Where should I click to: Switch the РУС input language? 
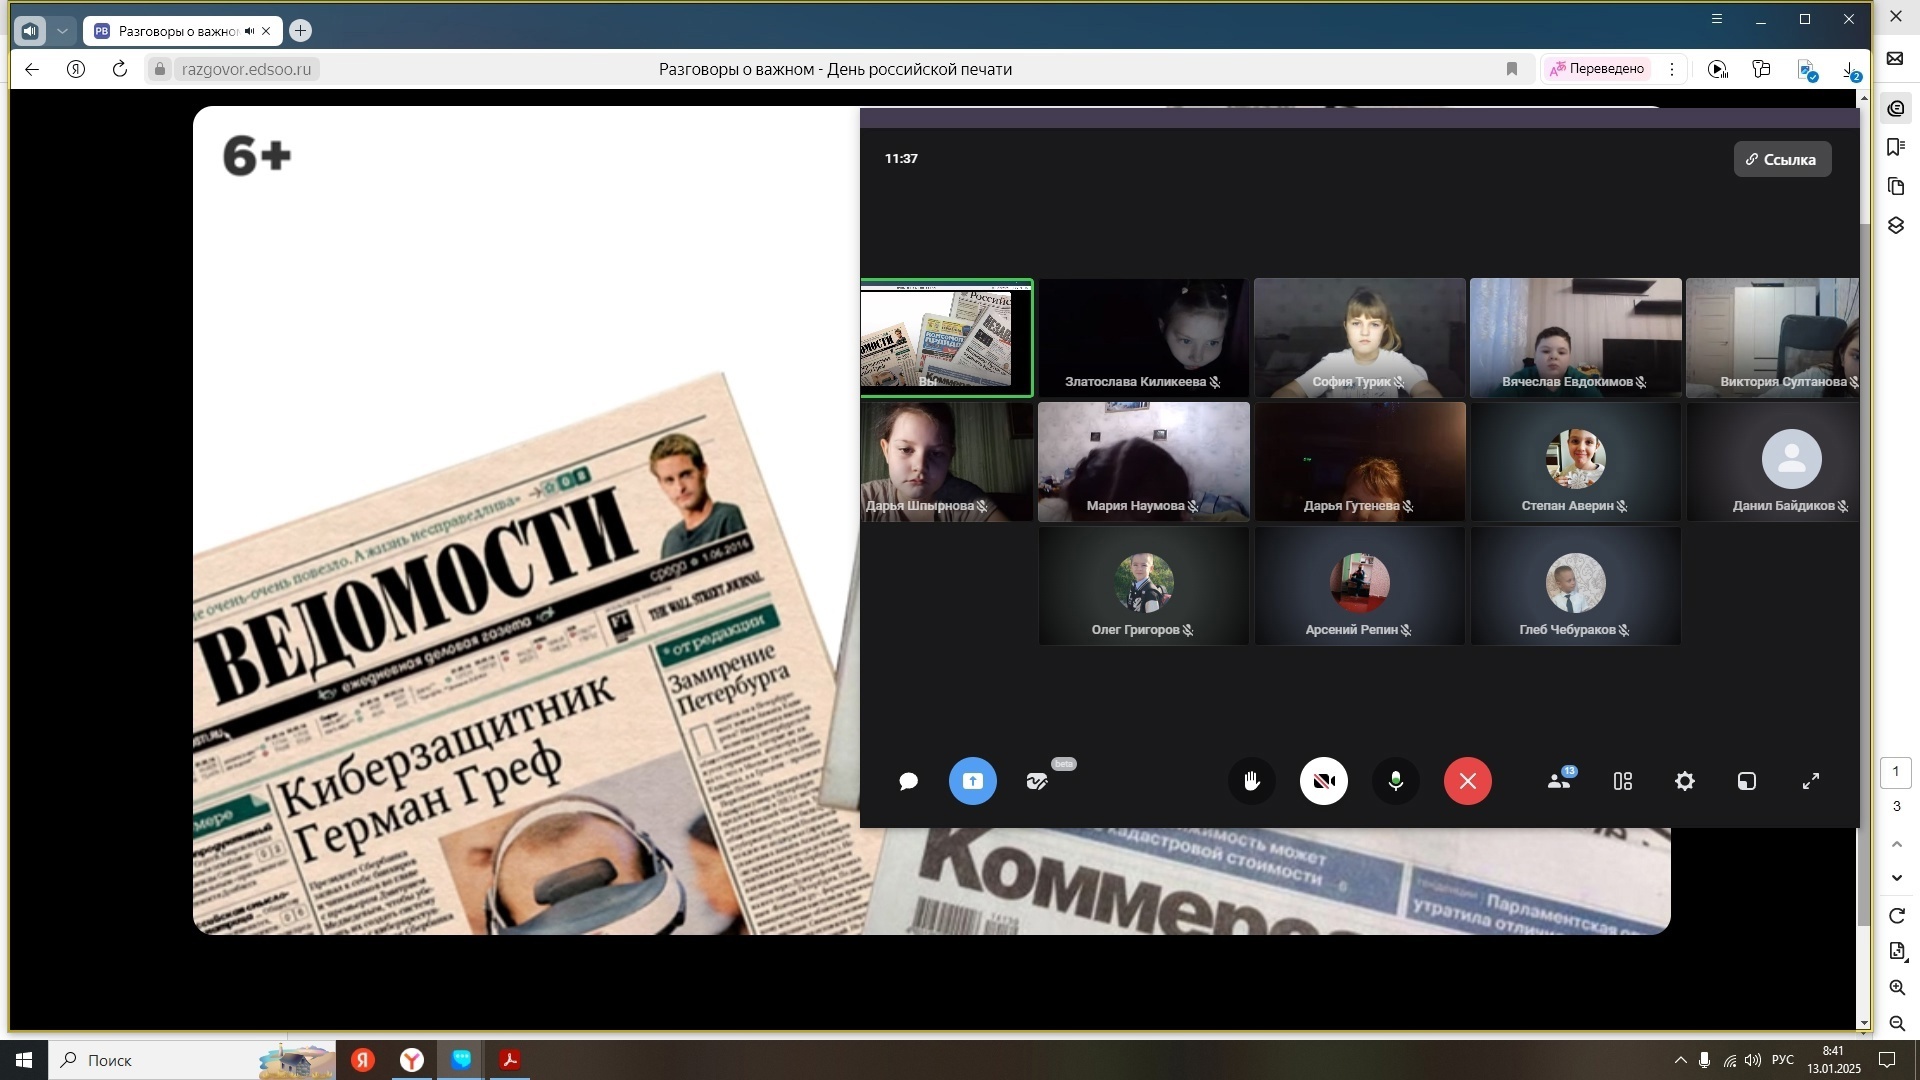[x=1782, y=1060]
